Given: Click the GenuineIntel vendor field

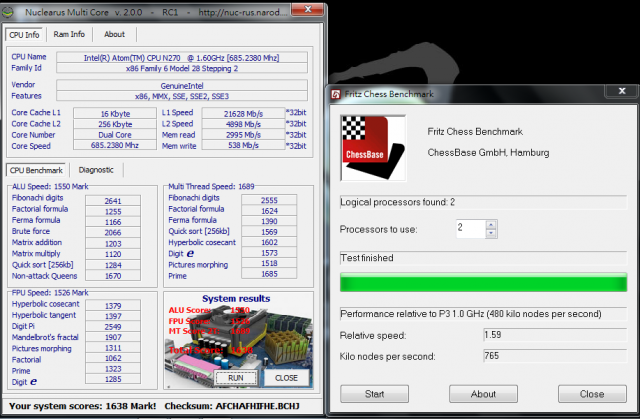Looking at the screenshot, I should tap(182, 86).
